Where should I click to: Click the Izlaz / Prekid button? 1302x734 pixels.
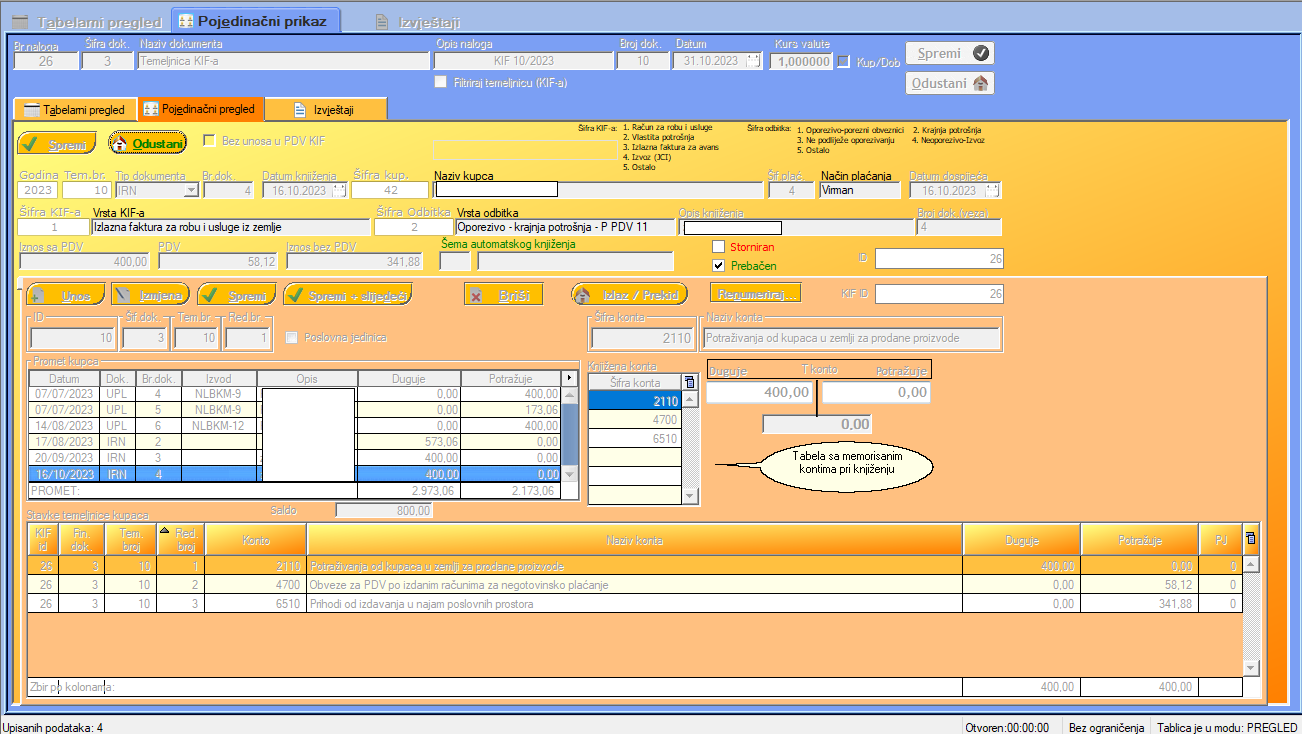point(630,295)
